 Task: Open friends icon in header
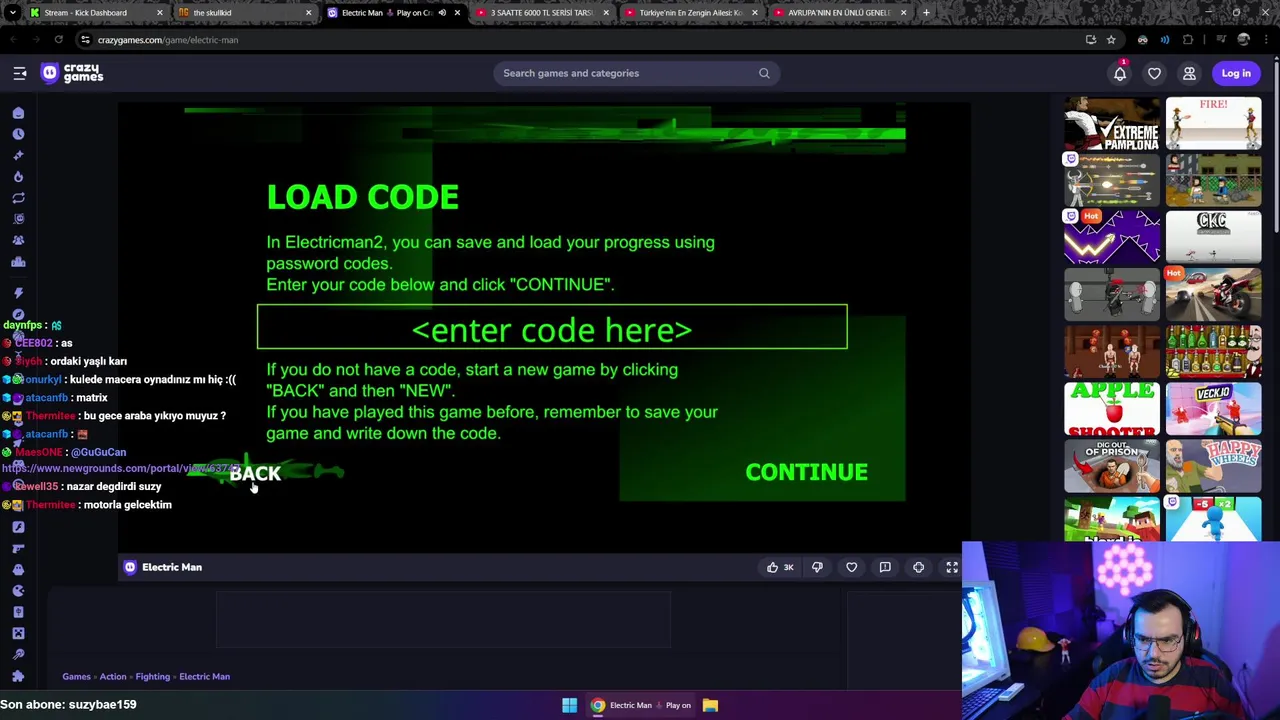coord(1189,73)
